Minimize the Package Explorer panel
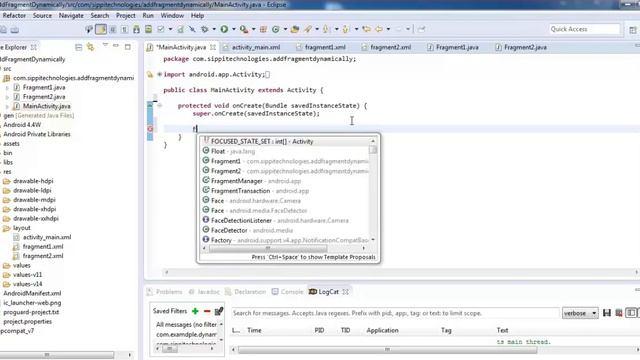Viewport: 640px width, 360px height. 116,46
